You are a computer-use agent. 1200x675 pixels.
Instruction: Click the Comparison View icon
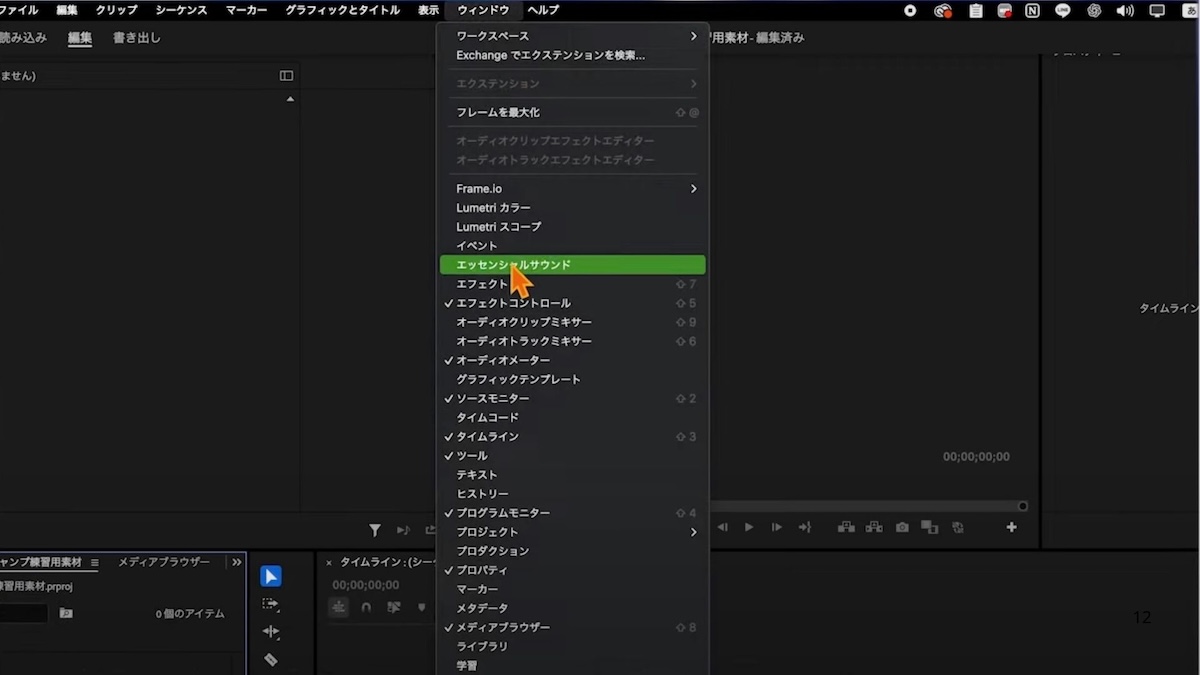[929, 527]
